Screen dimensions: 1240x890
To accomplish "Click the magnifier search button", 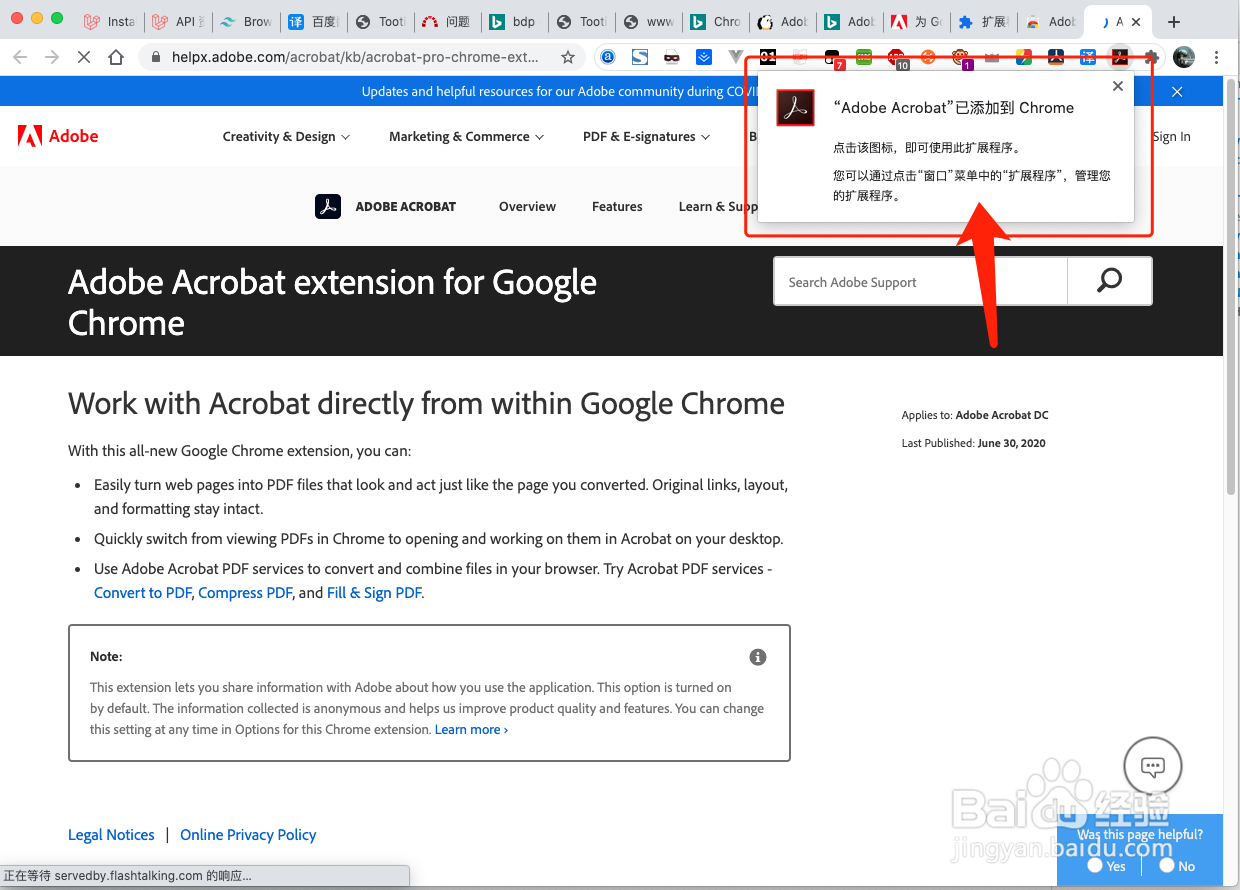I will tap(1109, 281).
